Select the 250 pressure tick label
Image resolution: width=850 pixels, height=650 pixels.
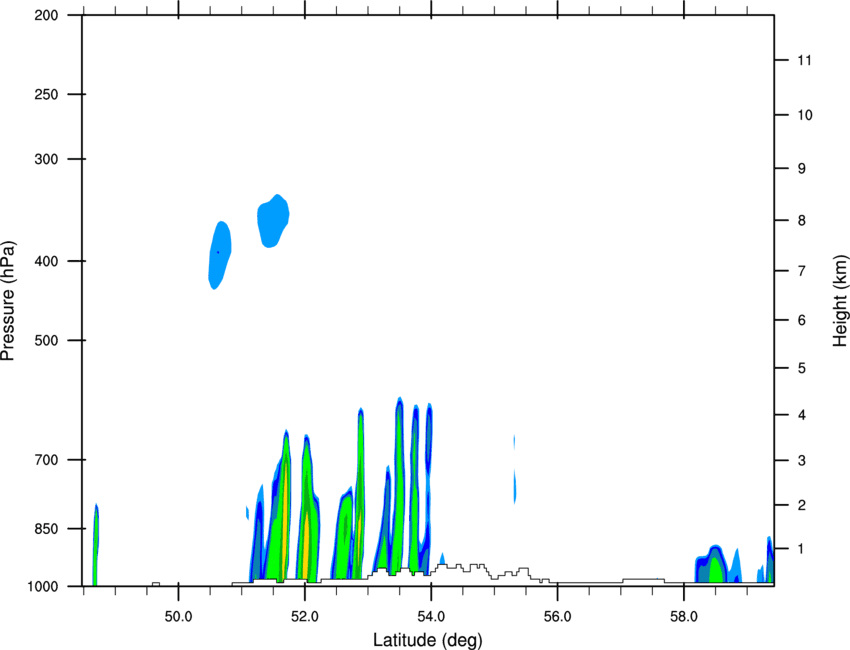point(46,94)
